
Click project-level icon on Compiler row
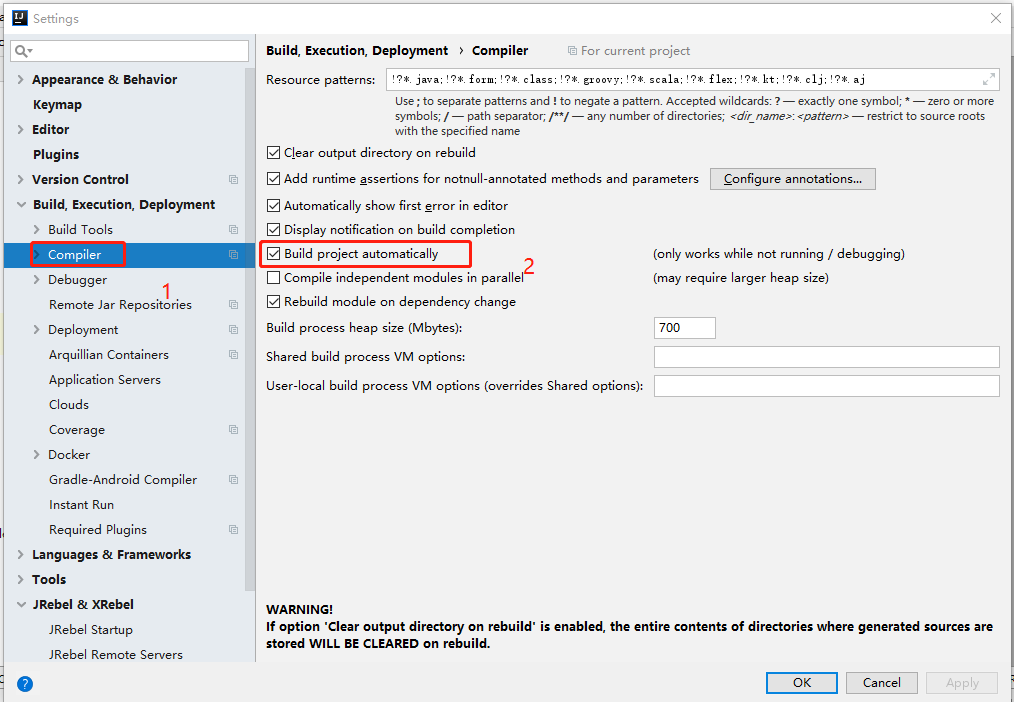tap(233, 255)
